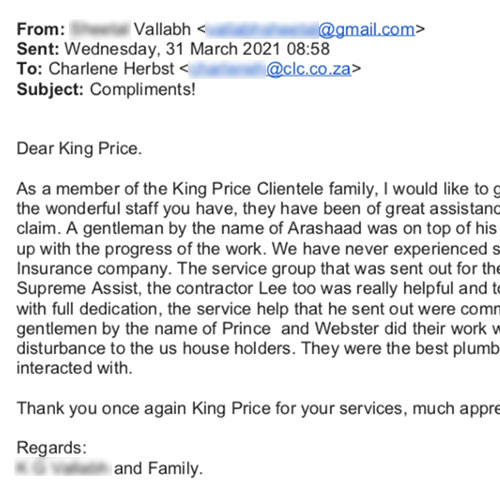Click the recipient name 'Charlene Herbst'
500x500 pixels.
(x=111, y=69)
